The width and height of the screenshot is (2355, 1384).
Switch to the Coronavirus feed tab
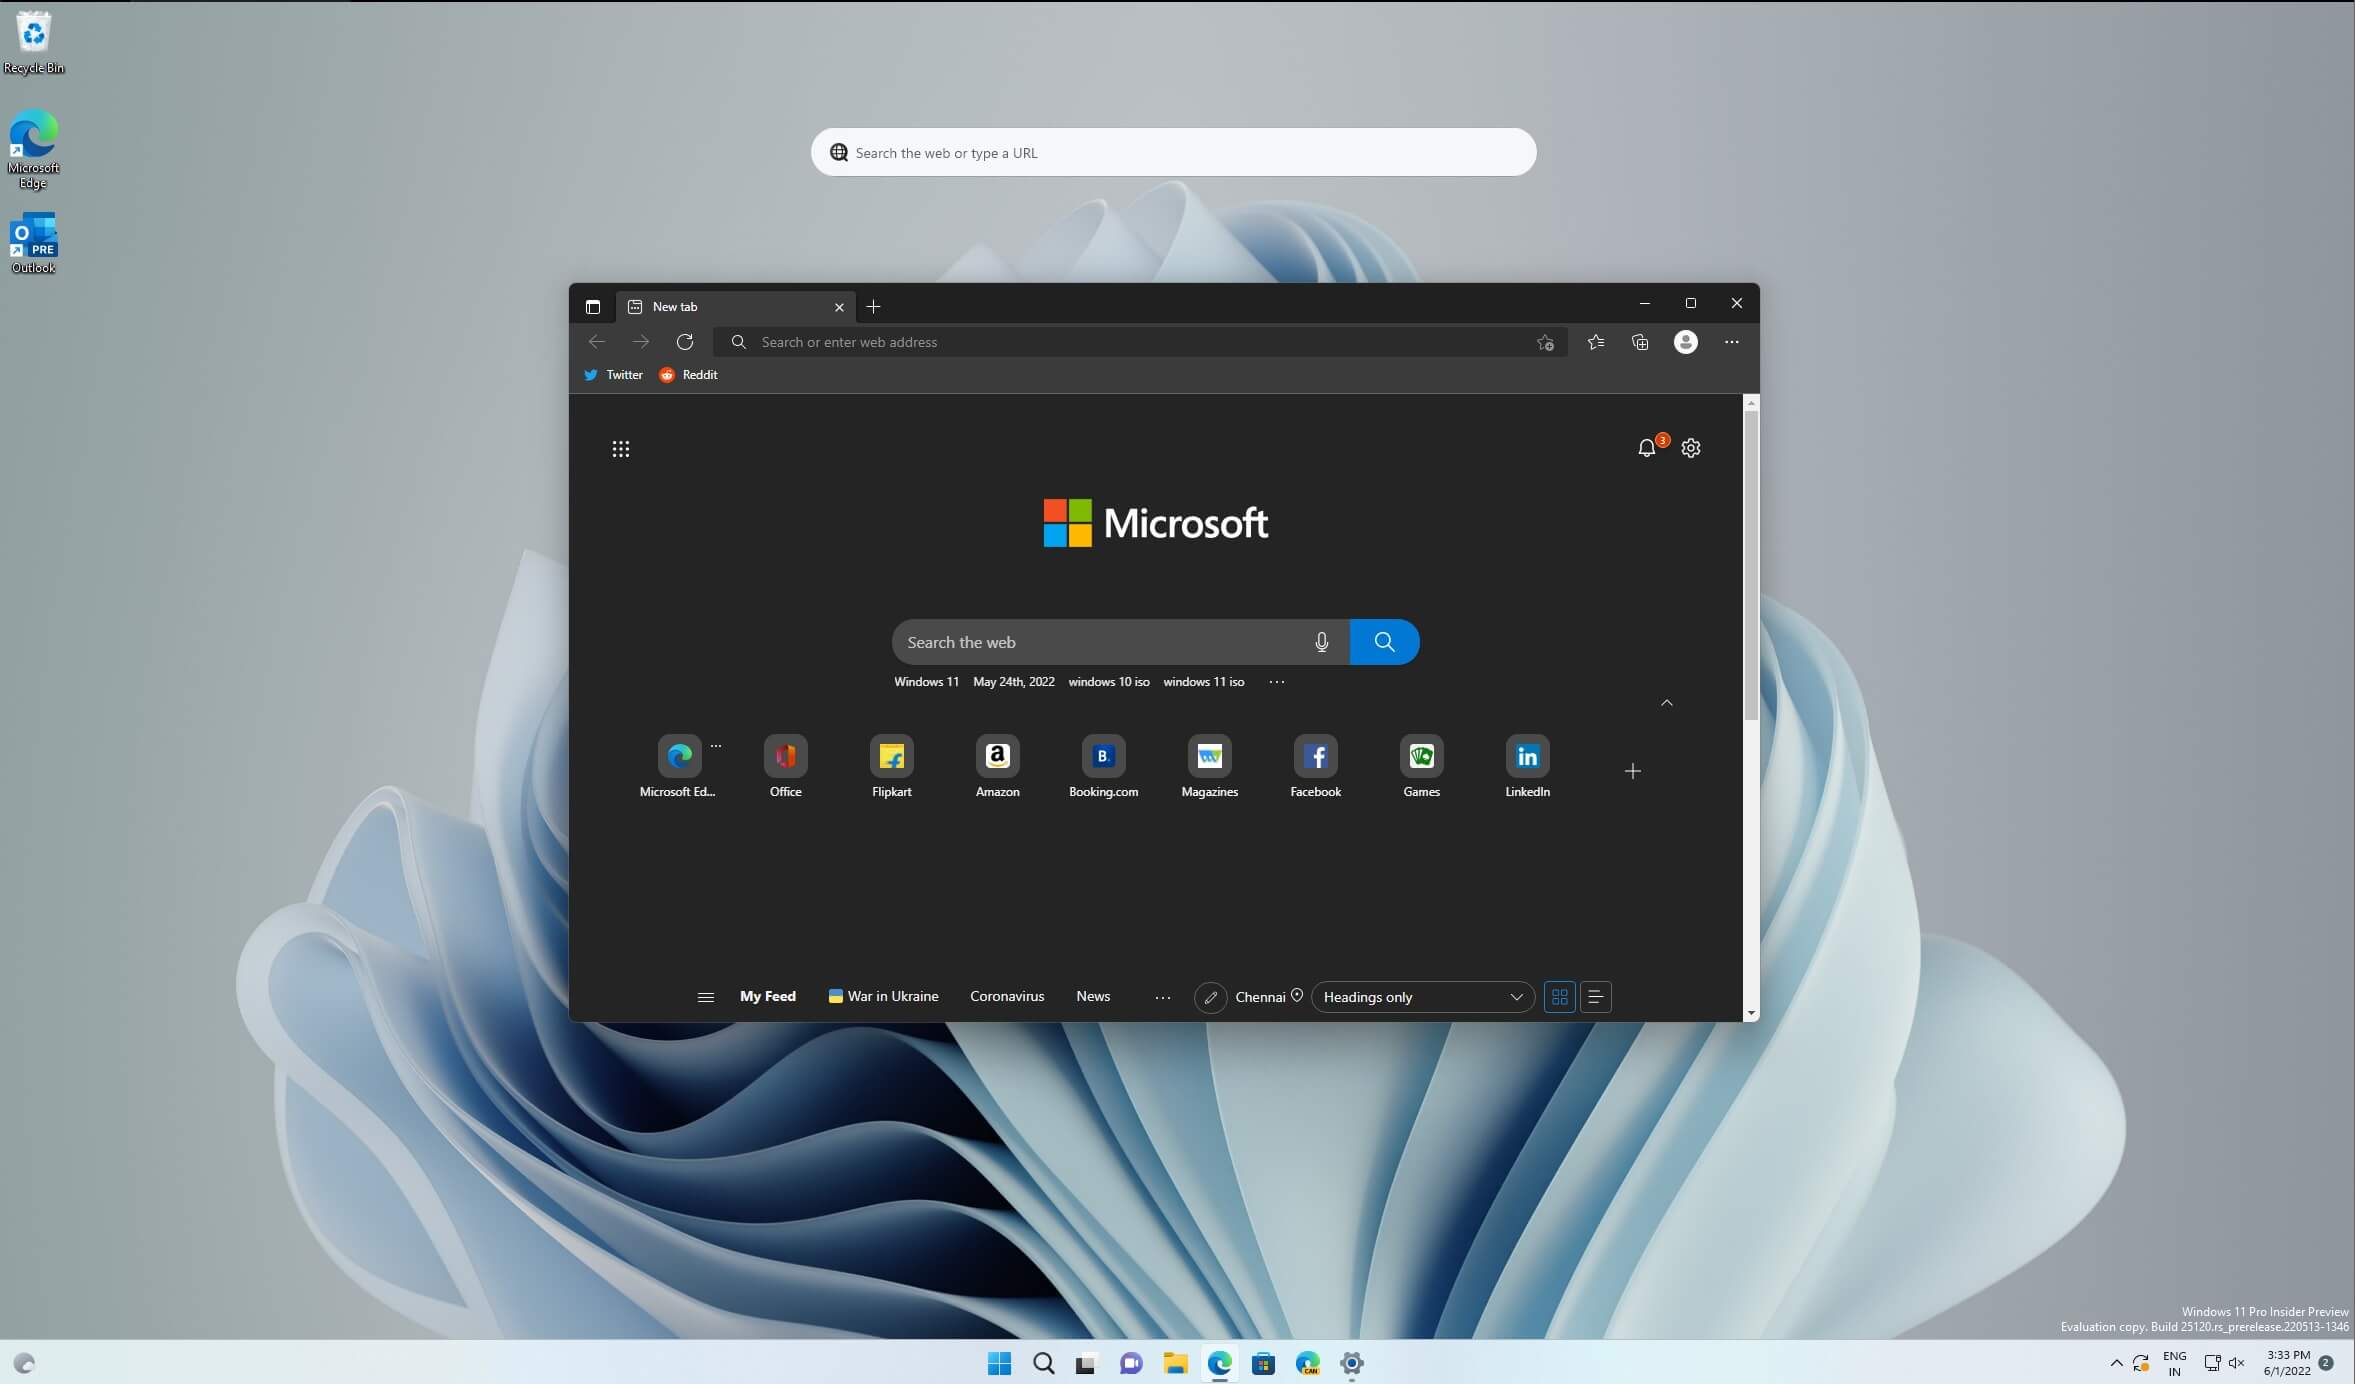pos(1006,996)
